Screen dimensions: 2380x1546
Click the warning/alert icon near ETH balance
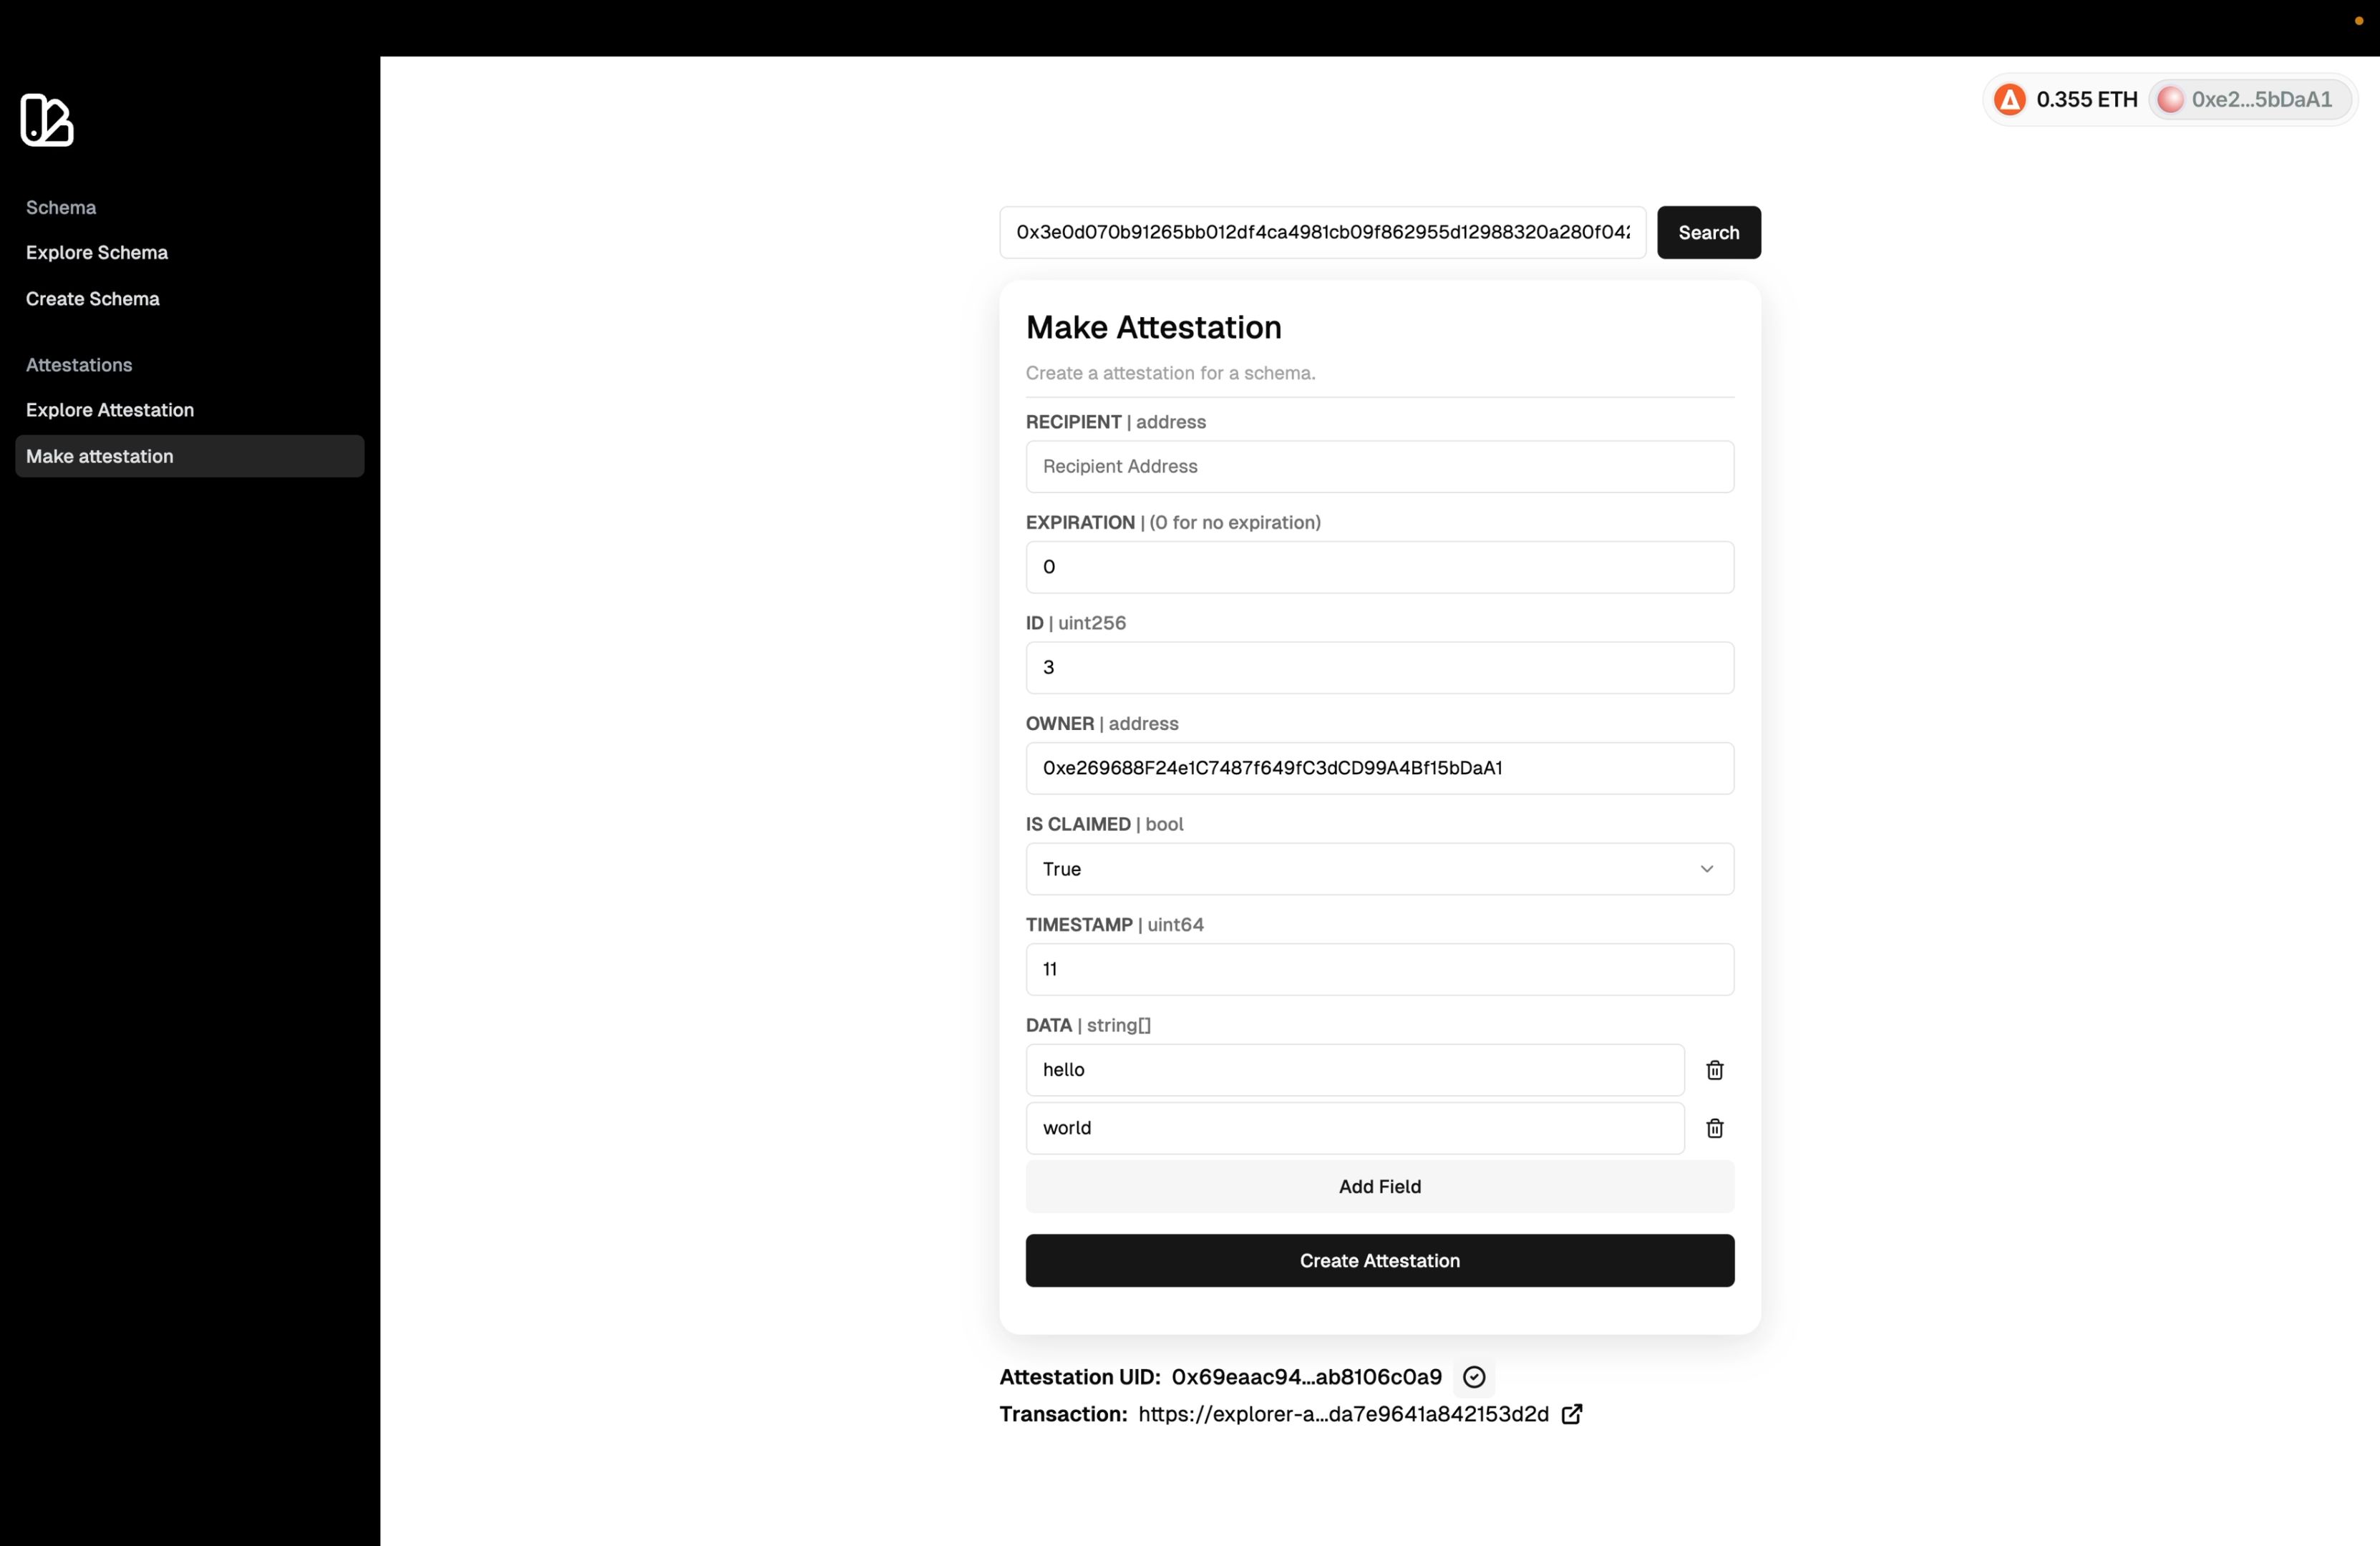2009,99
